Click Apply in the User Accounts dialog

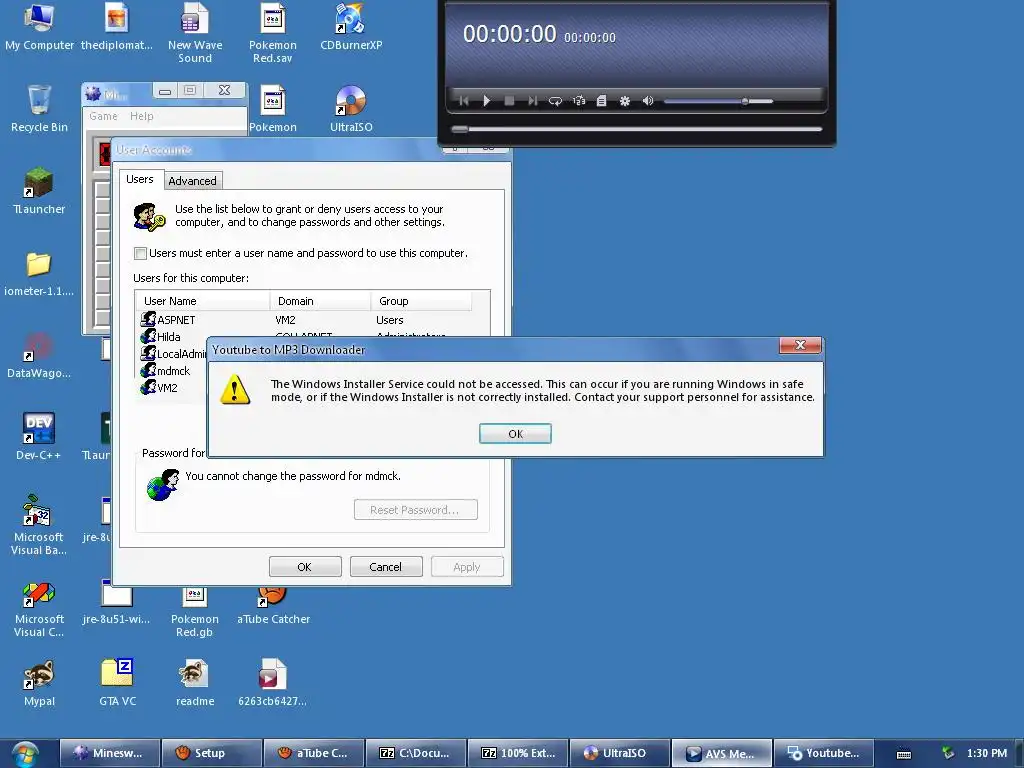coord(467,567)
